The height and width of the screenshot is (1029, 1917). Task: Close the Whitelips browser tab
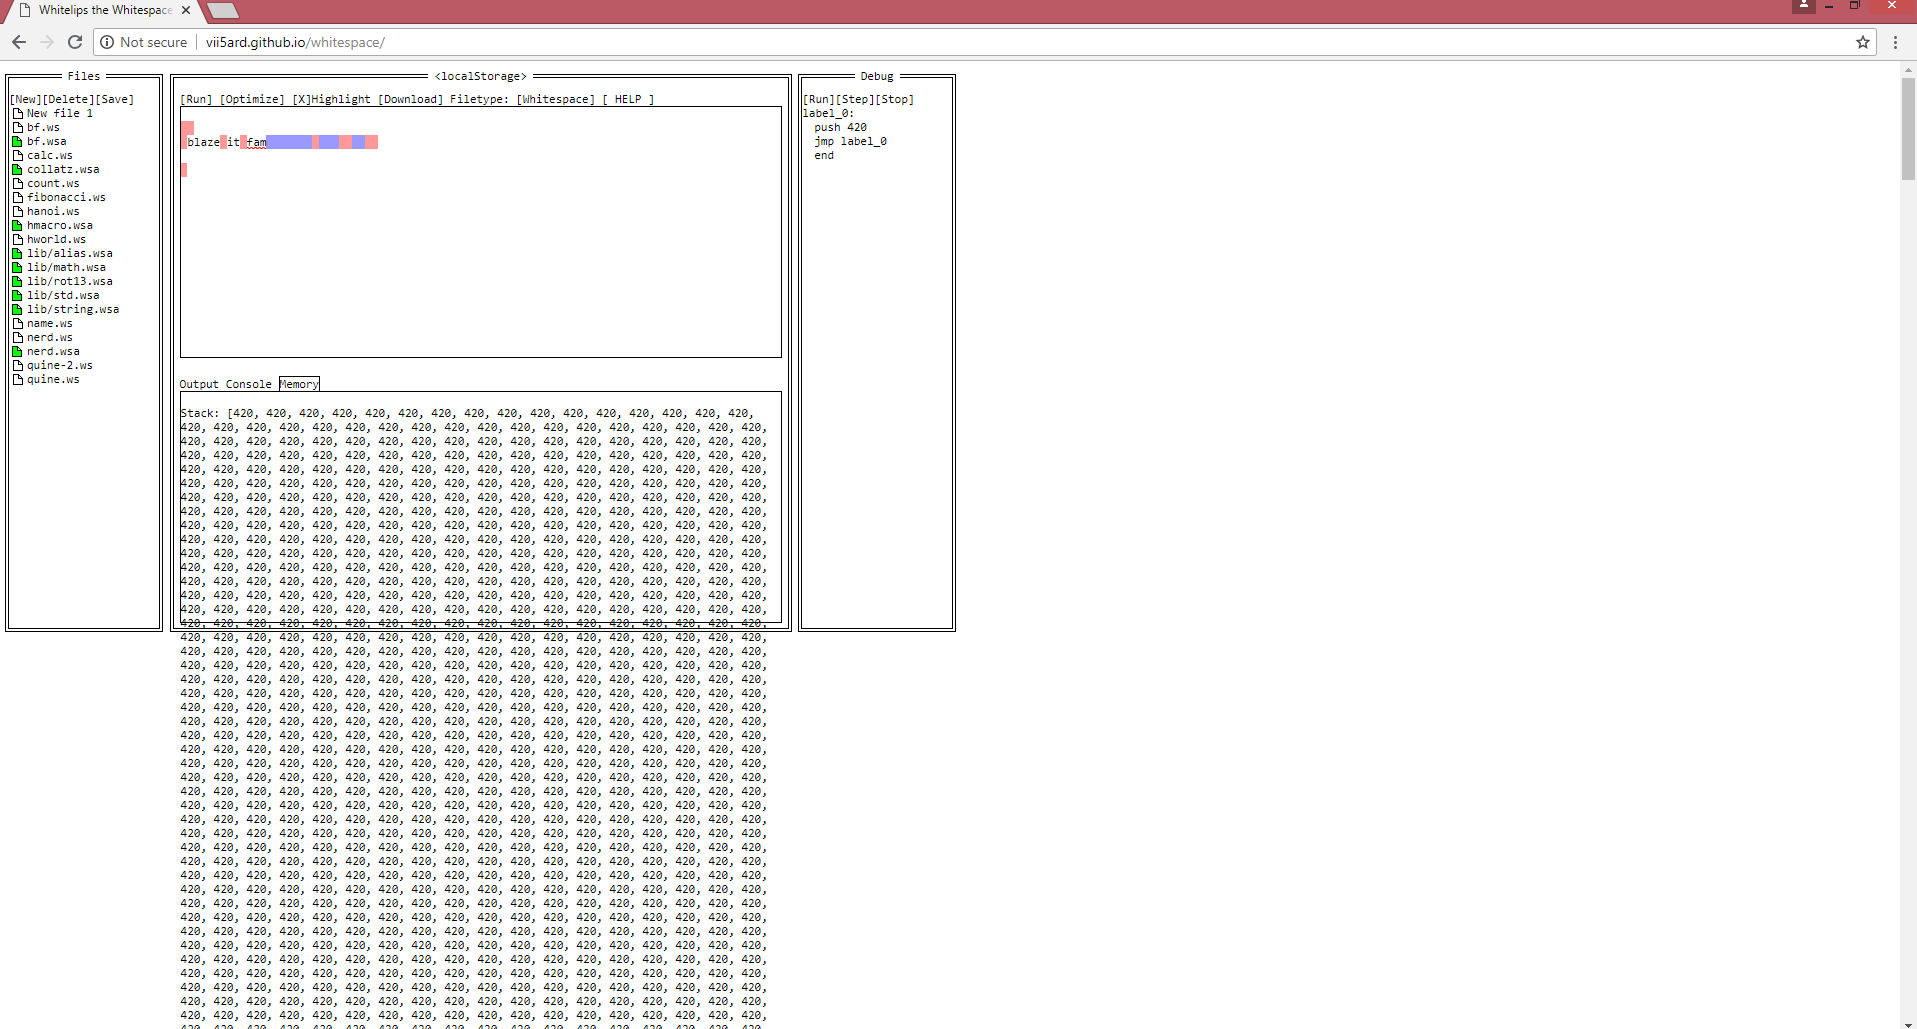pyautogui.click(x=186, y=10)
